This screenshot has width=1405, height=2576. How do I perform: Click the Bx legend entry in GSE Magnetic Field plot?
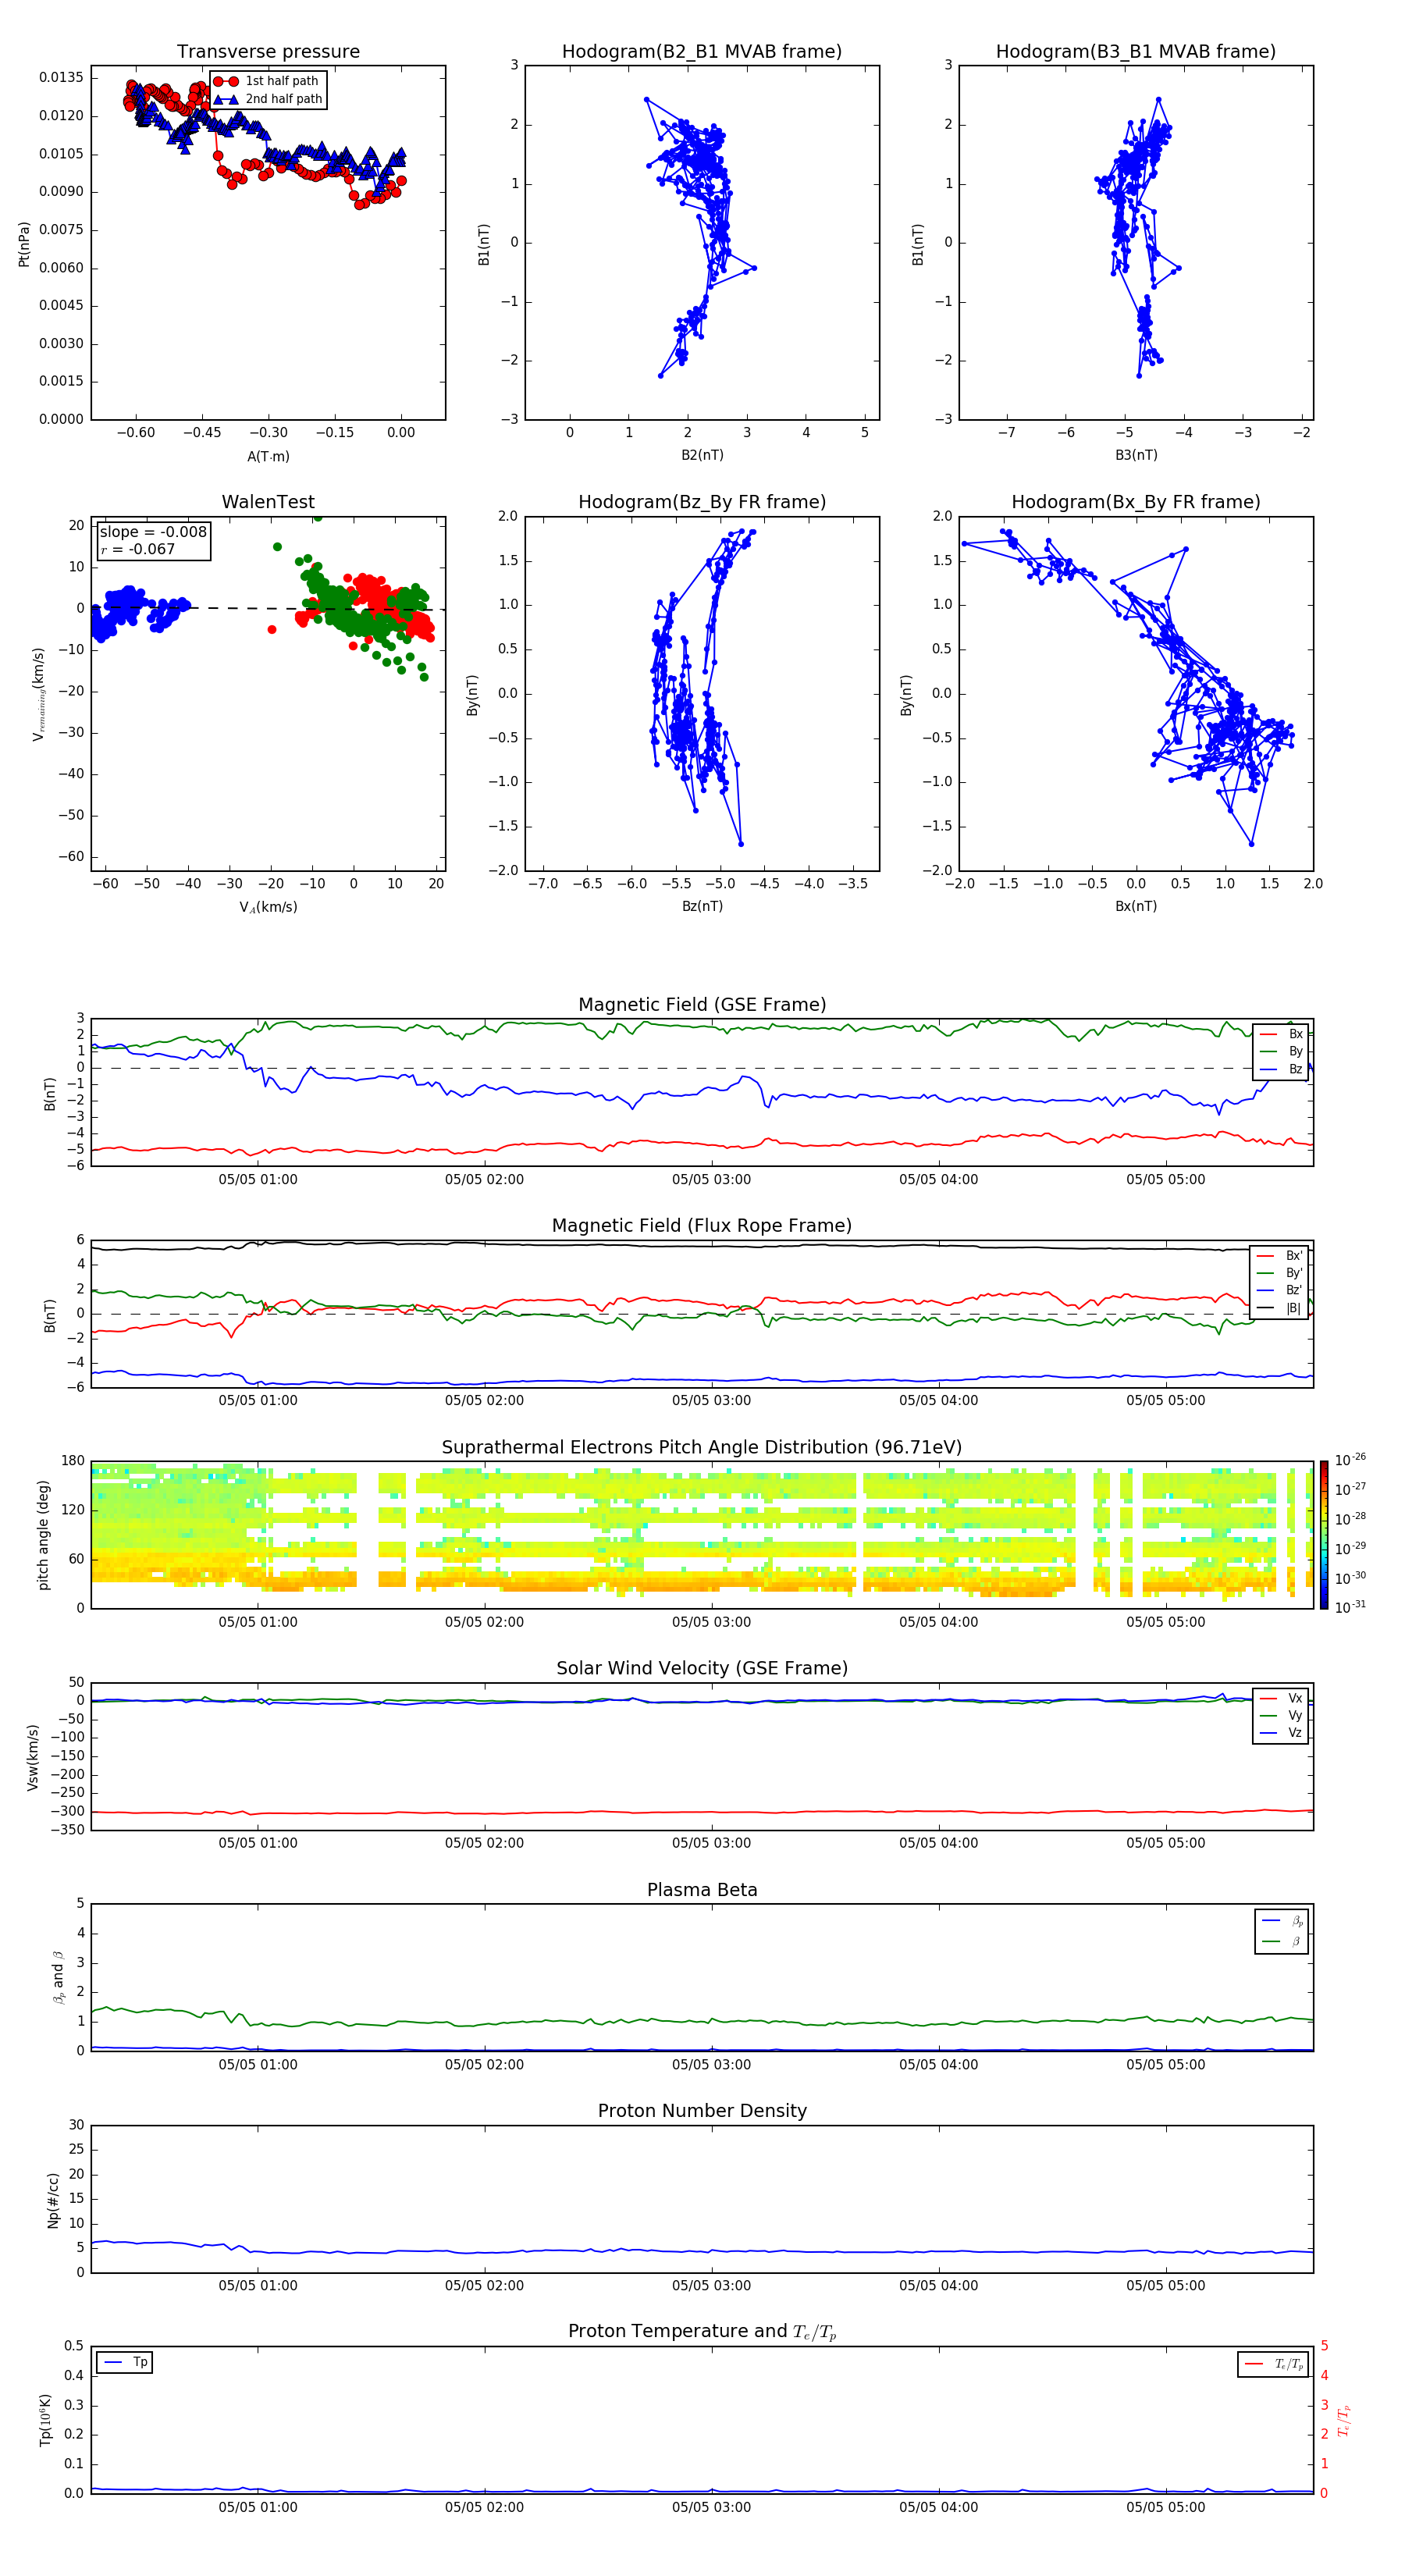(x=1281, y=1034)
